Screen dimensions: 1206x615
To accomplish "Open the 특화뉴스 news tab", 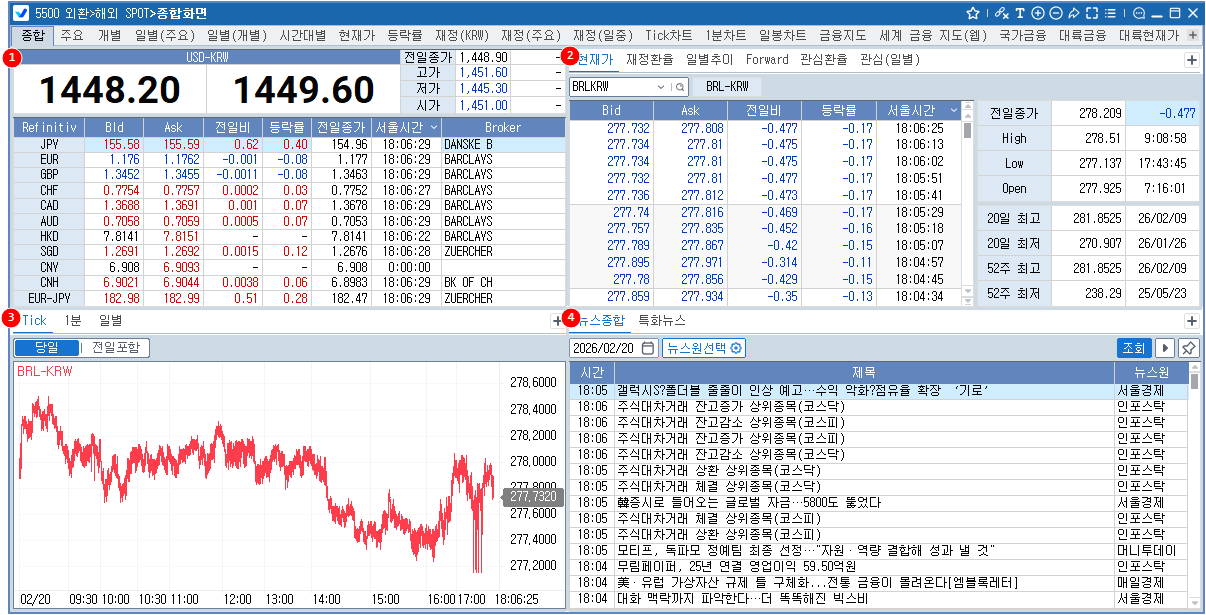I will pos(662,321).
